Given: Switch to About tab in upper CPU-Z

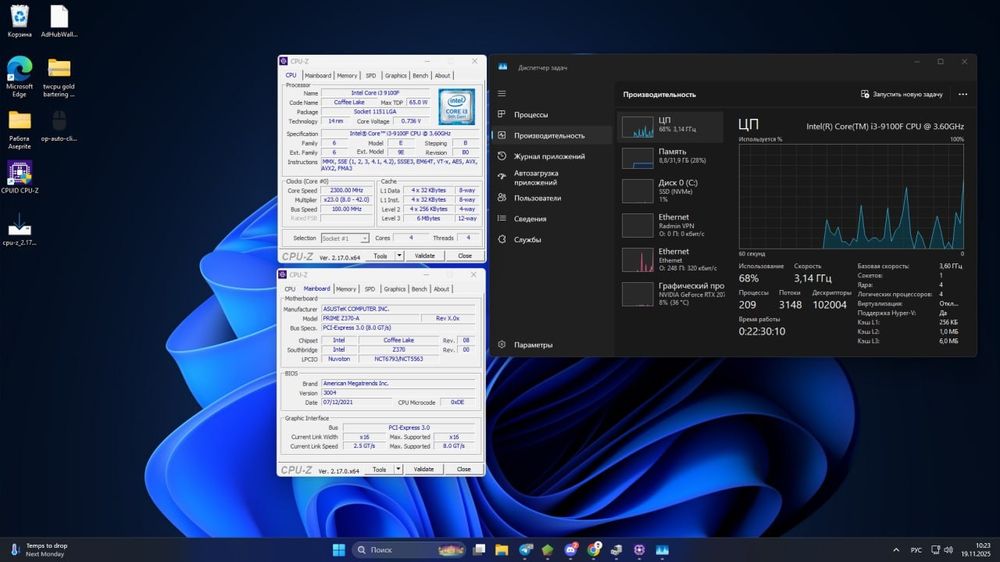Looking at the screenshot, I should pyautogui.click(x=442, y=75).
